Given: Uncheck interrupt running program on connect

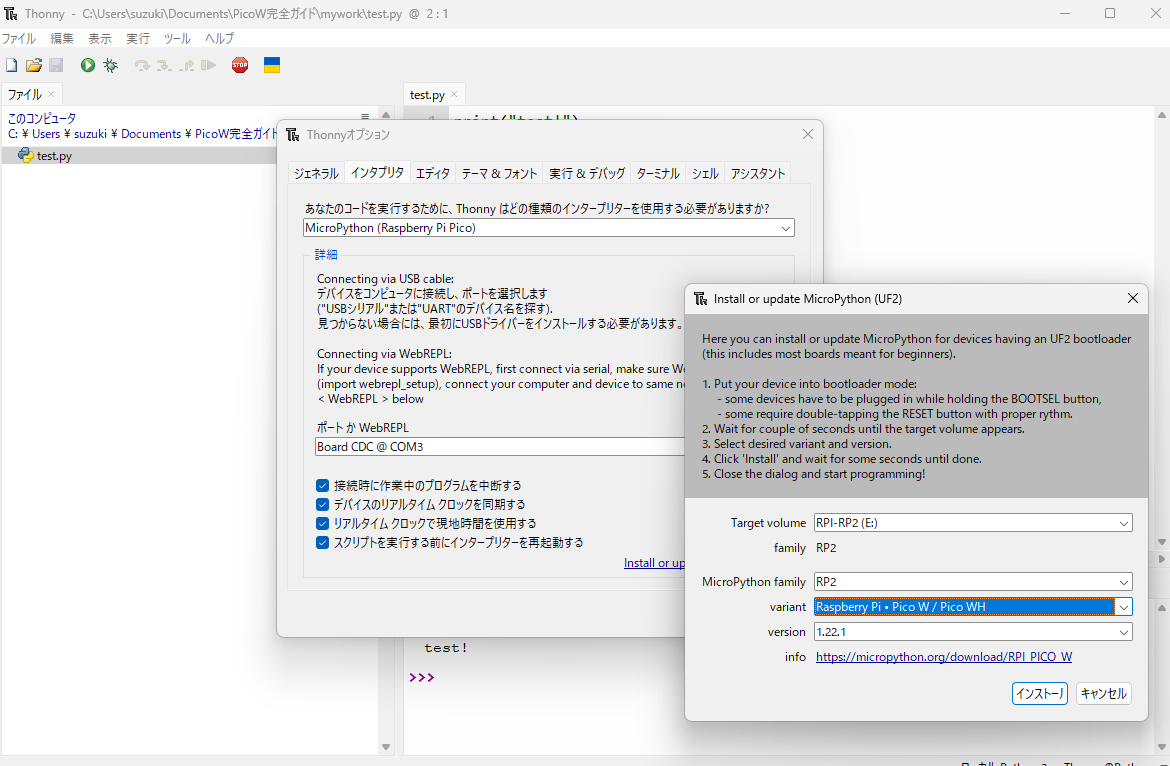Looking at the screenshot, I should (323, 486).
